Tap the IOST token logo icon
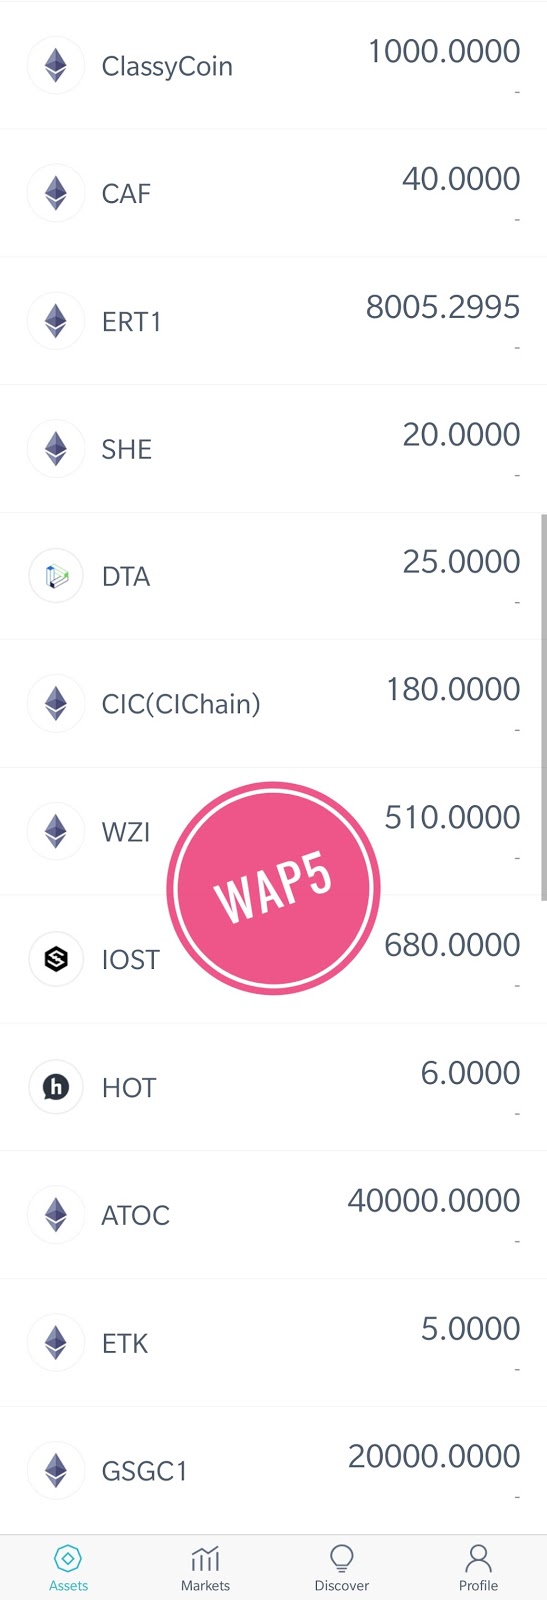 point(56,959)
